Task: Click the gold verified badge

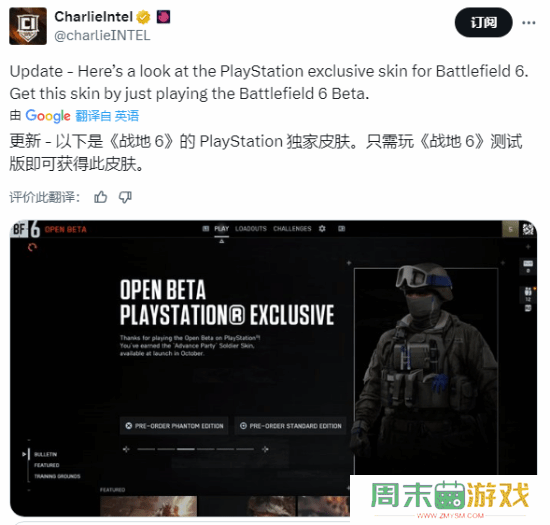Action: (x=143, y=17)
